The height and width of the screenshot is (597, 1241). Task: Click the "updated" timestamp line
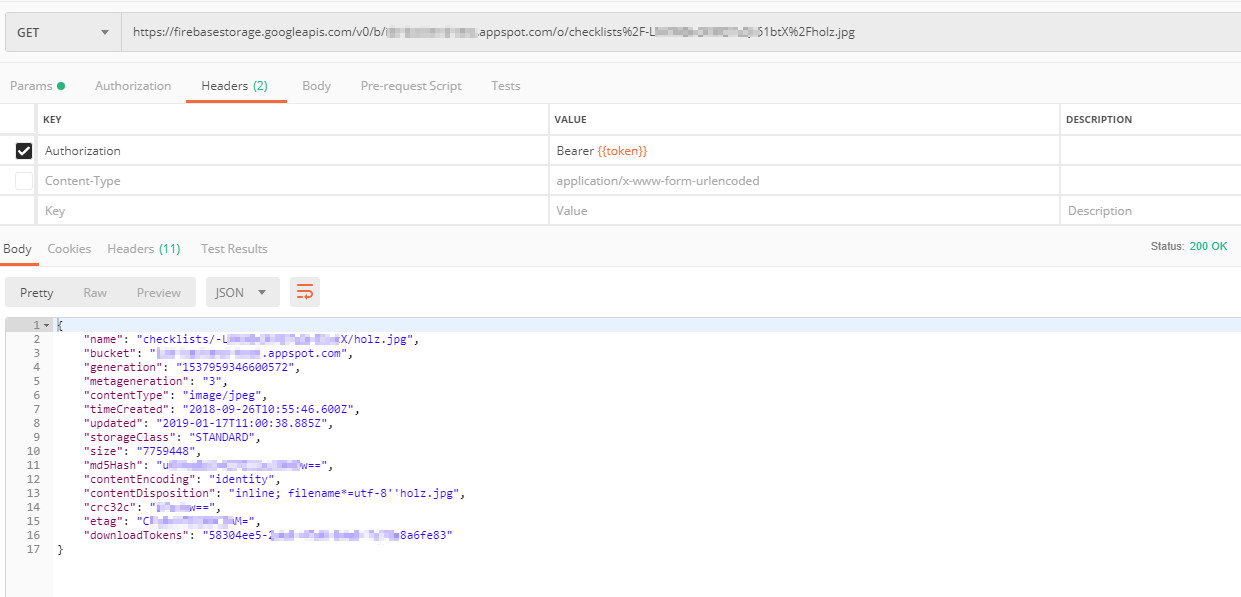pos(207,423)
